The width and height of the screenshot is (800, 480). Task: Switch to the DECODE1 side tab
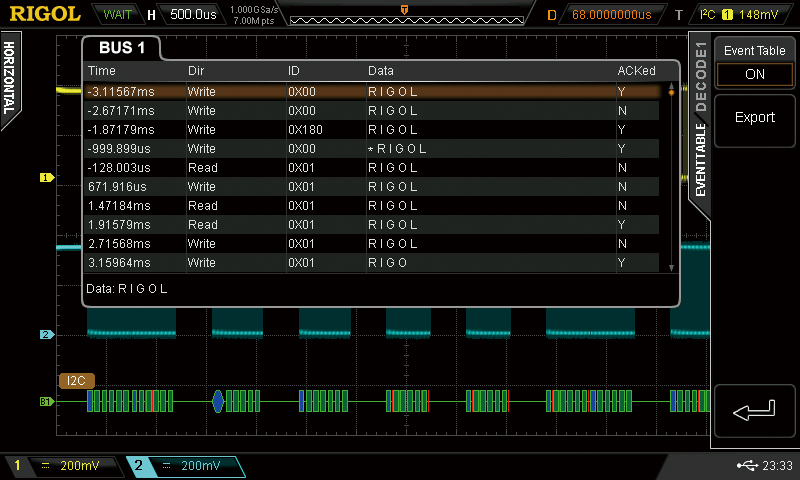tap(701, 77)
